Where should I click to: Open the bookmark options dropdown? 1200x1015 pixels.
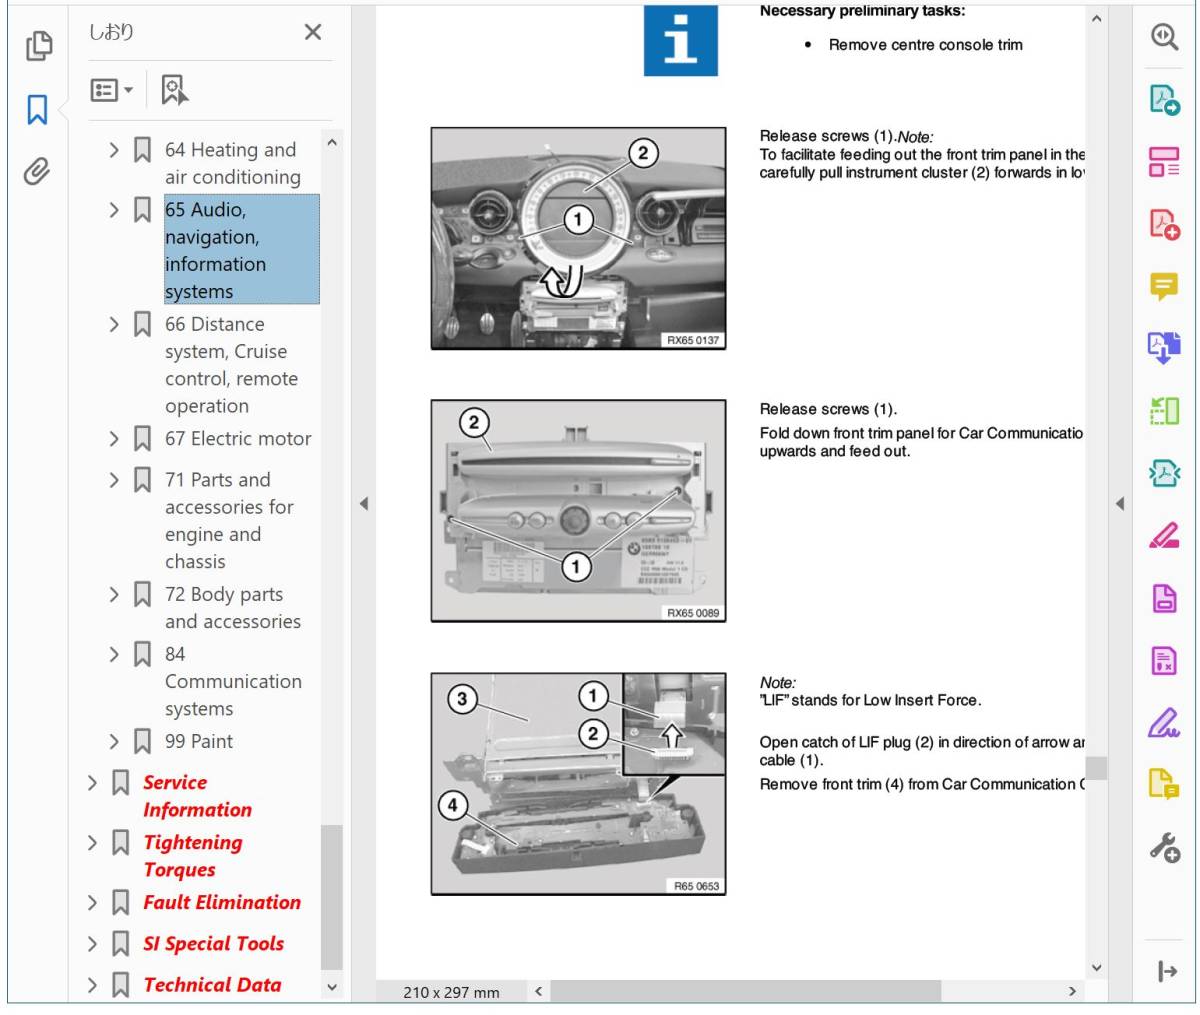click(x=111, y=90)
